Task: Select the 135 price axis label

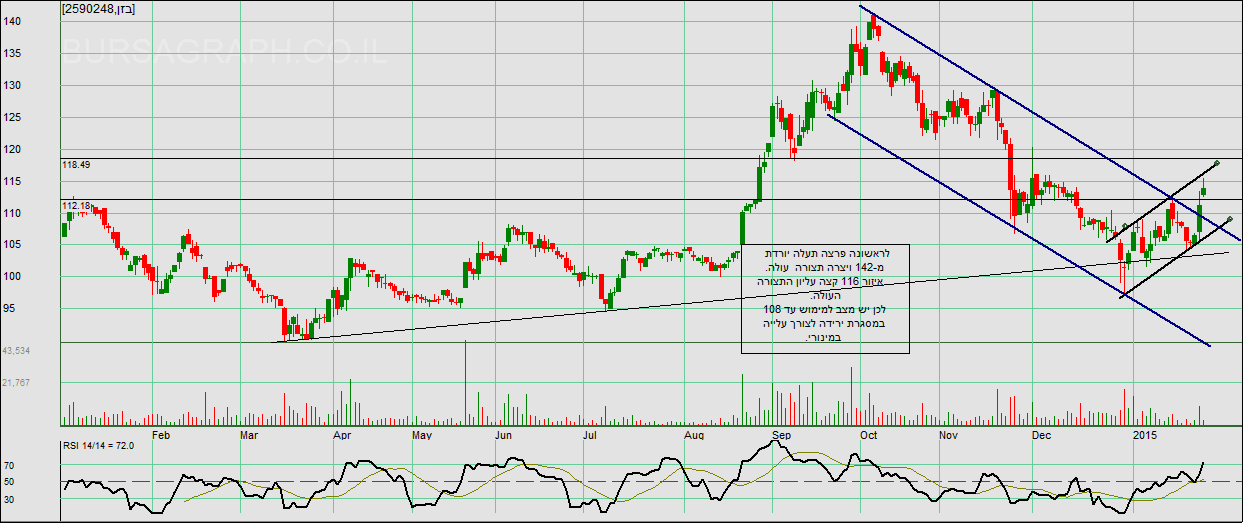Action: [x=13, y=53]
